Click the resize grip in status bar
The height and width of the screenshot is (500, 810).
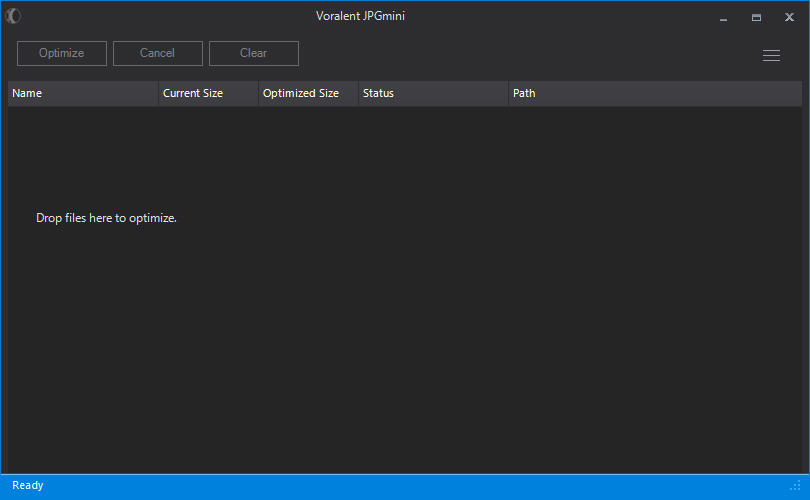(796, 486)
